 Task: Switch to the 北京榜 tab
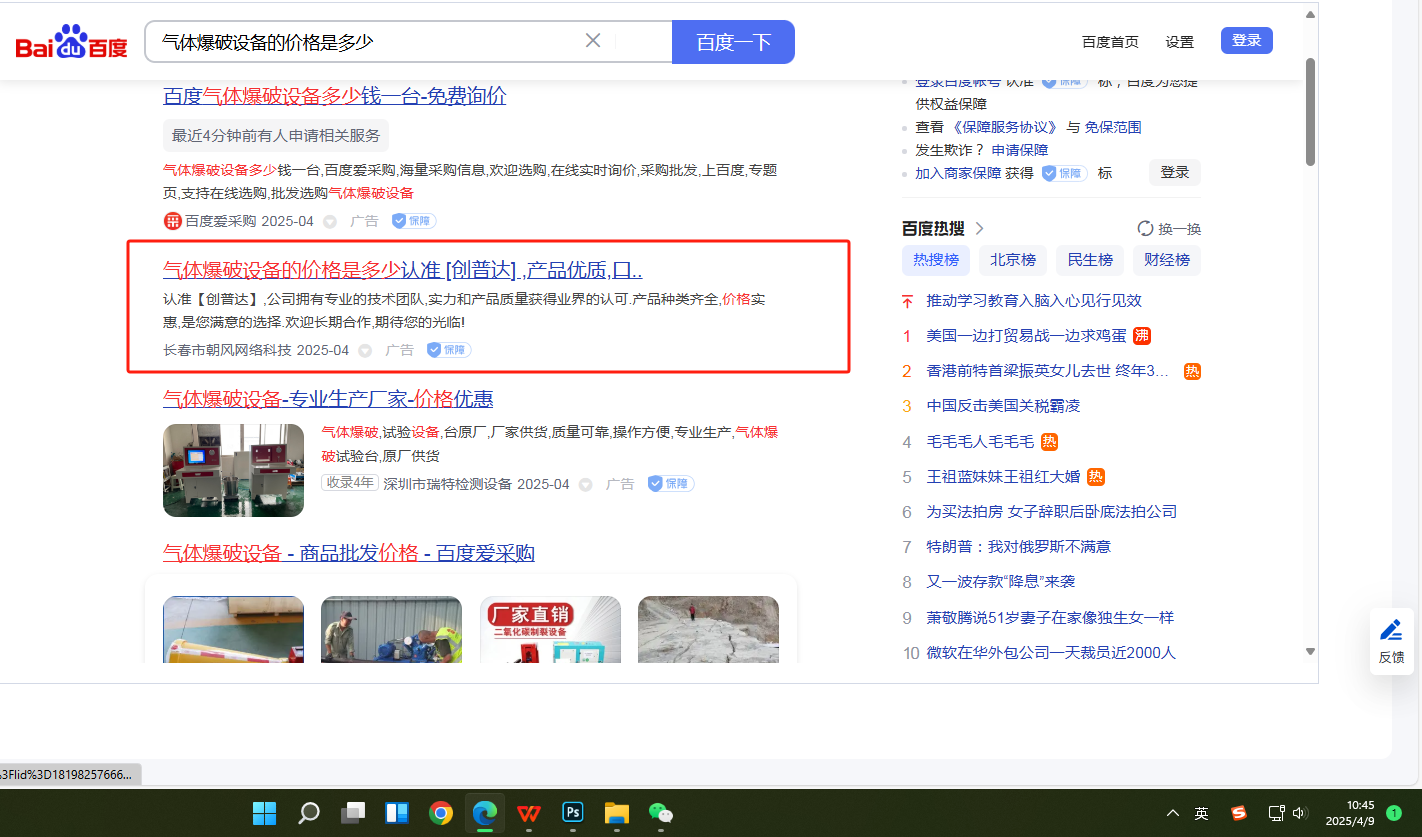1013,260
